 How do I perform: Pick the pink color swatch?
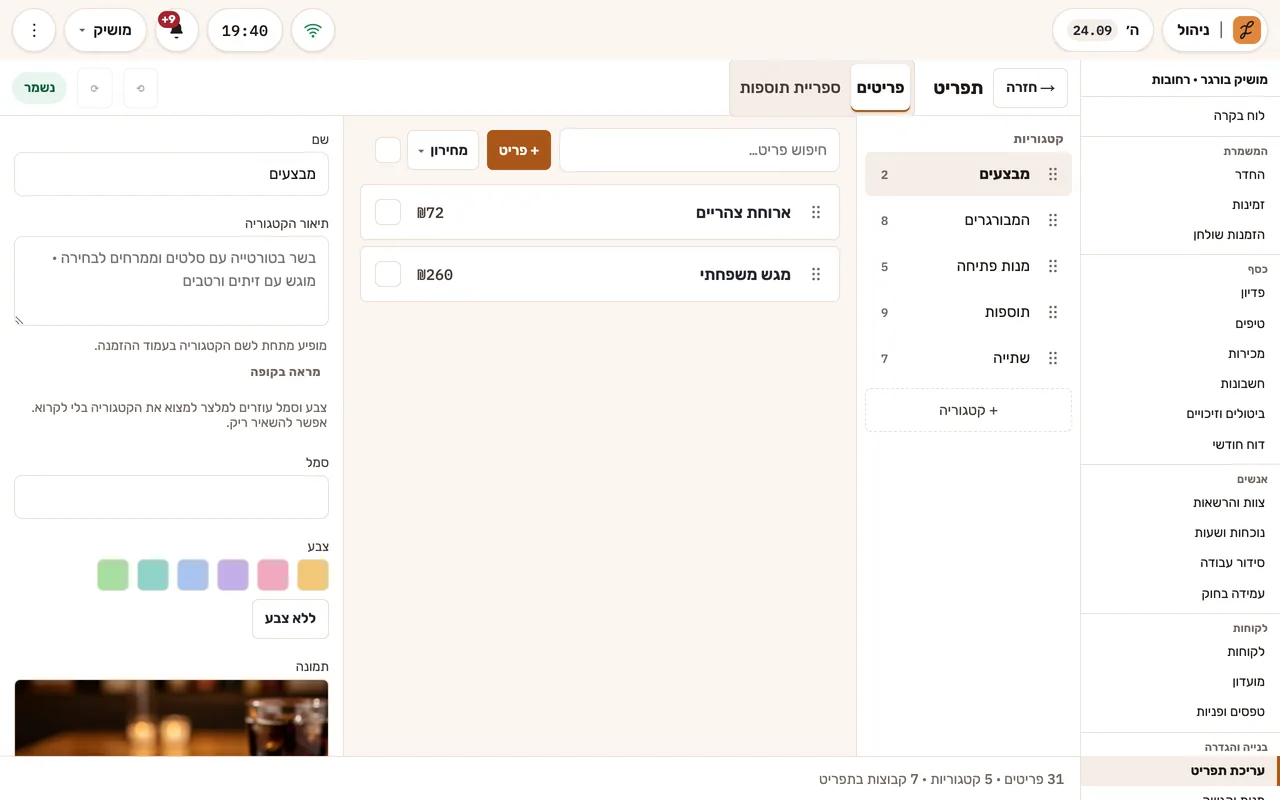[x=273, y=575]
